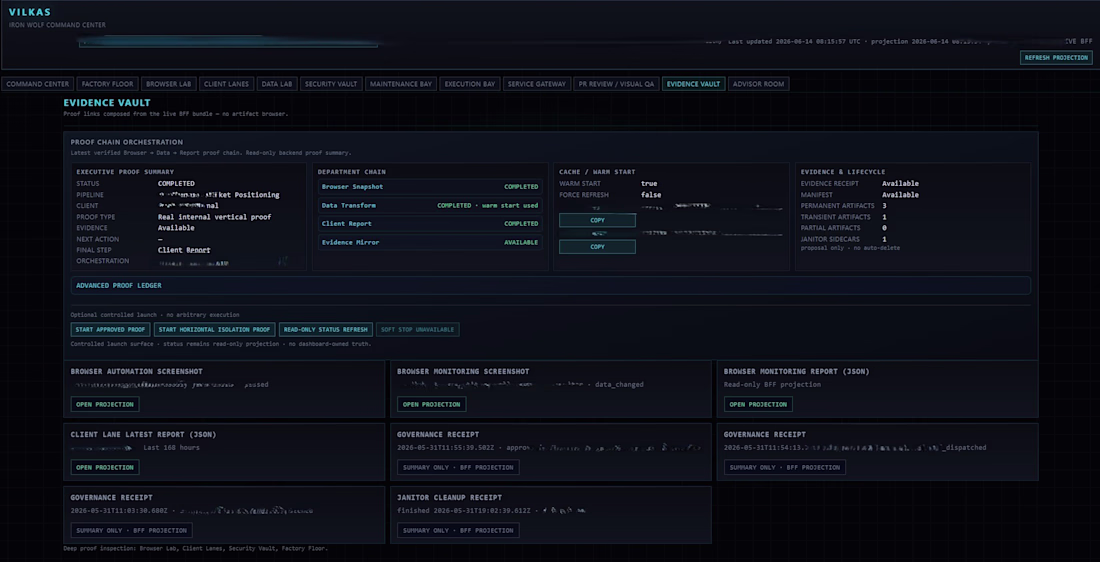The height and width of the screenshot is (562, 1100).
Task: Click the Soft Stop Unavailable button
Action: click(417, 330)
